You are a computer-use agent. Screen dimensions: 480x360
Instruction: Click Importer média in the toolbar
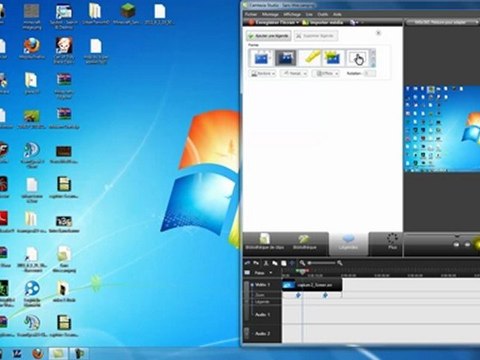(323, 22)
